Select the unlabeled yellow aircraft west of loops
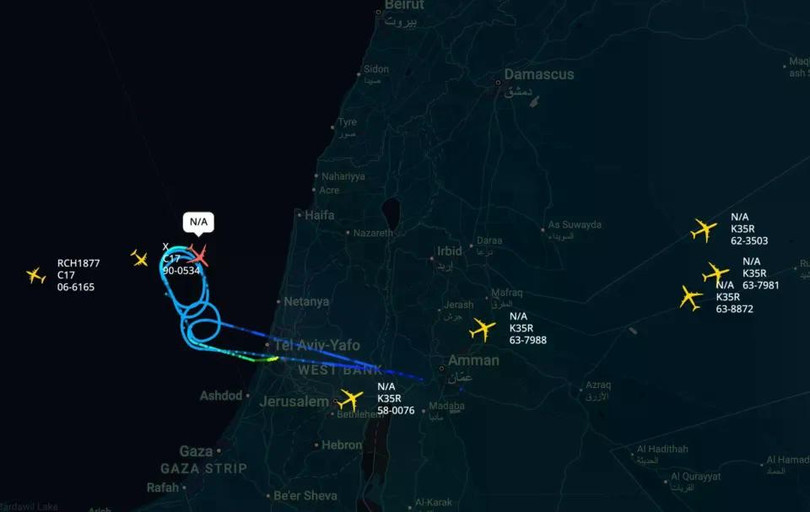The image size is (810, 512). [139, 257]
